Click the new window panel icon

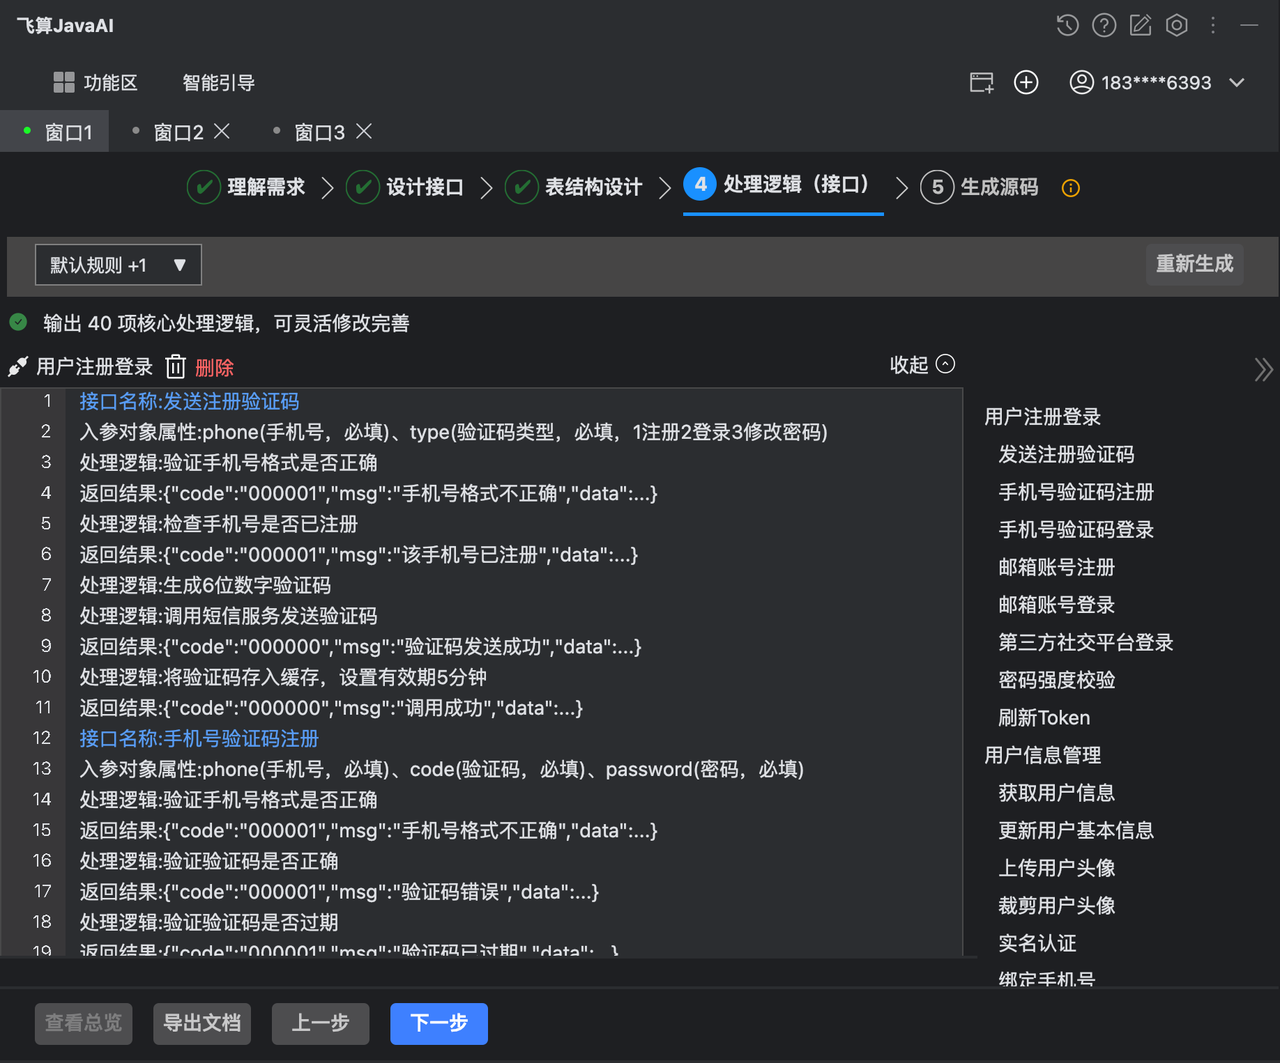[x=982, y=82]
